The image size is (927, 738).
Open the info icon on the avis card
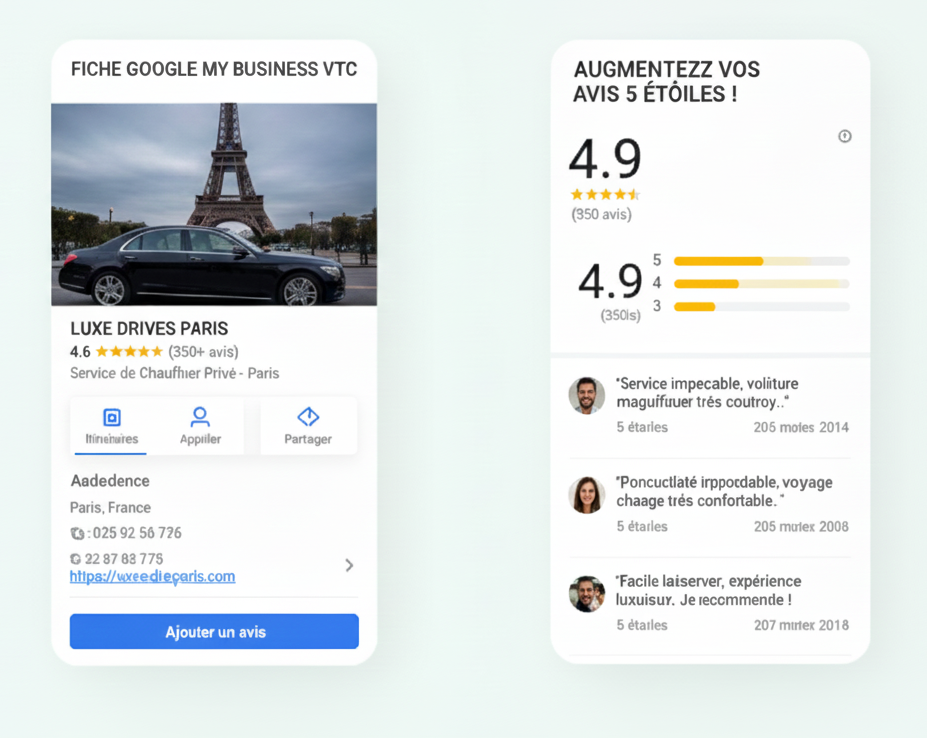845,137
